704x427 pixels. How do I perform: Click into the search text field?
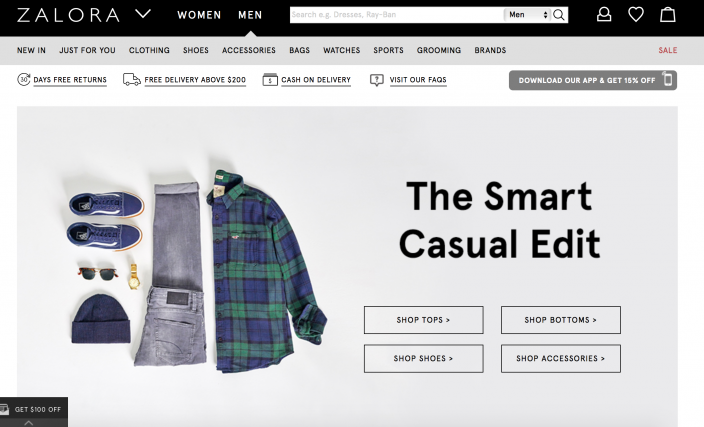point(396,15)
